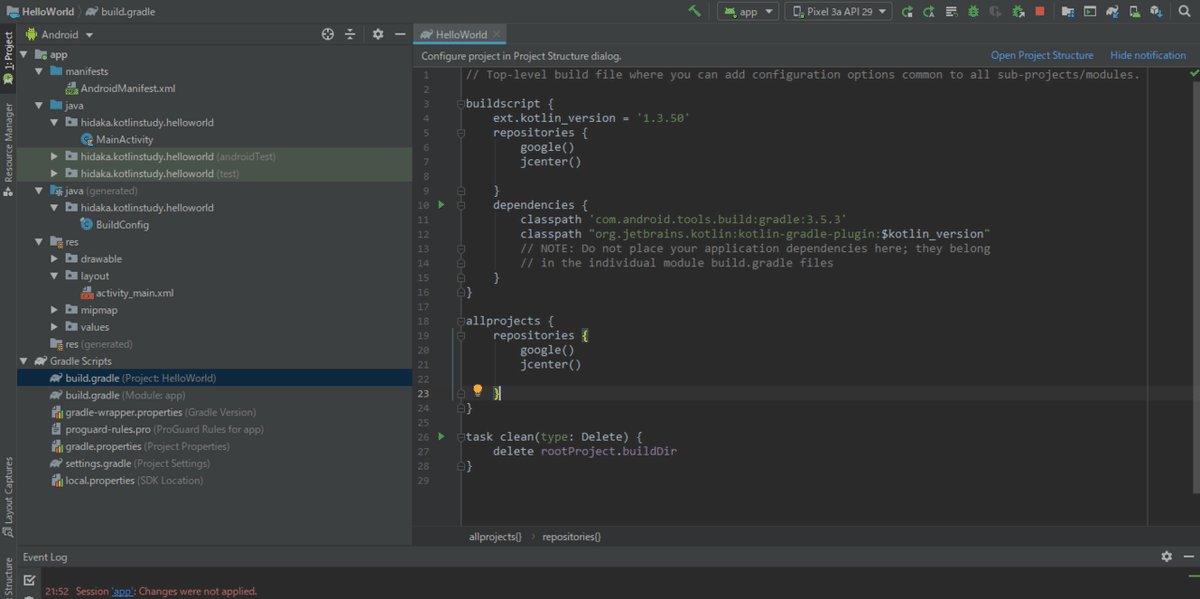Open the Android project view dropdown

(59, 34)
